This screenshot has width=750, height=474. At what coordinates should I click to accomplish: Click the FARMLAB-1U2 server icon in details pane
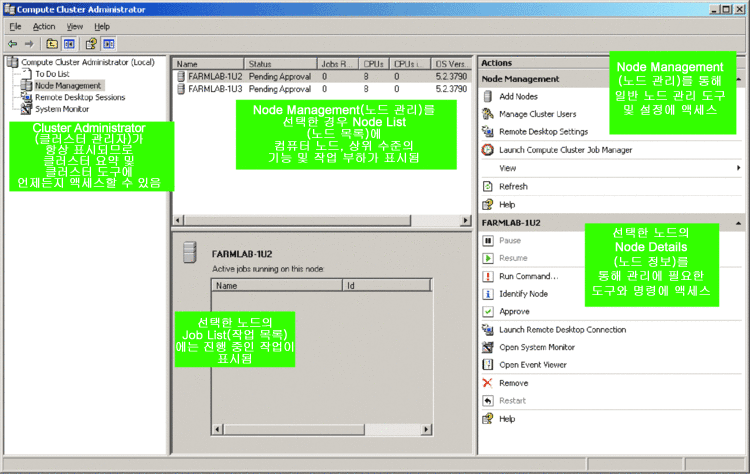point(190,253)
